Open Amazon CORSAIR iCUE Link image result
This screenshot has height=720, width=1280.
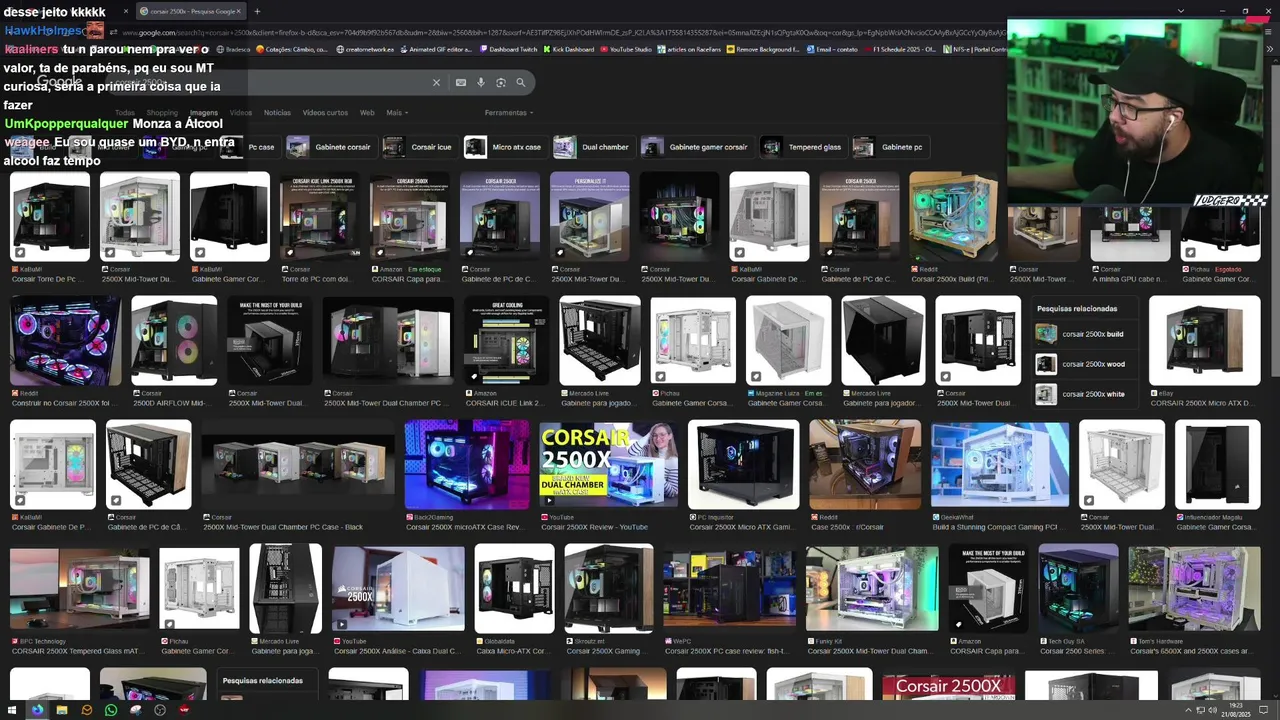click(x=506, y=341)
